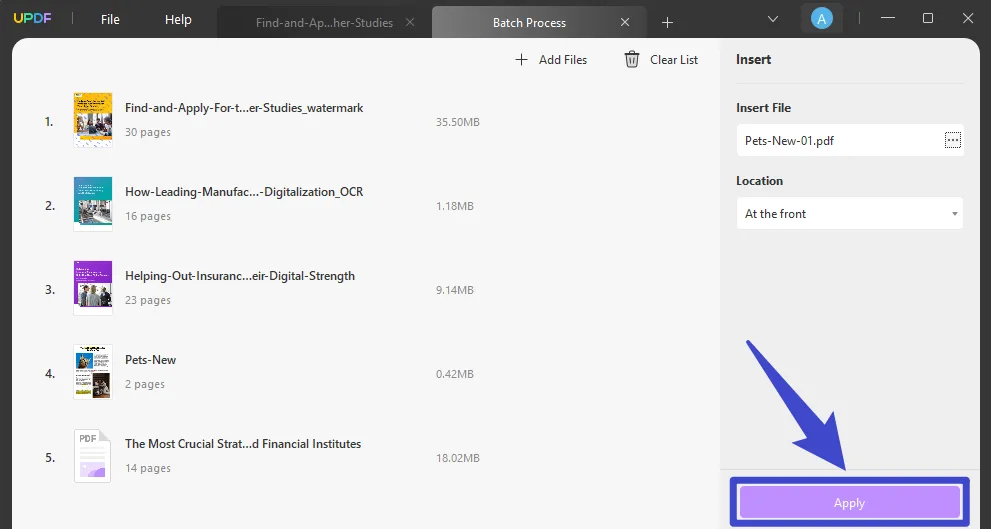Click the Add Files plus icon
The image size is (991, 529).
(x=521, y=60)
